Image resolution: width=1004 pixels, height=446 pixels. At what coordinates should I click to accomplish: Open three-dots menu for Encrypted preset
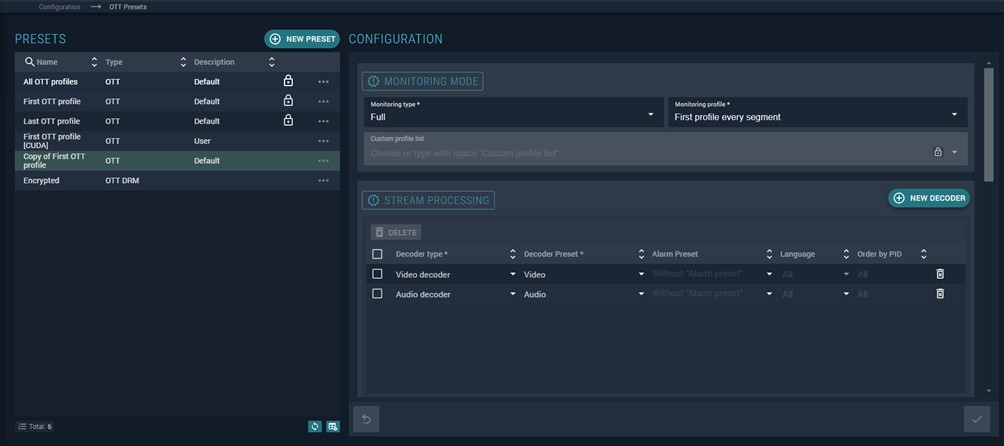tap(323, 181)
